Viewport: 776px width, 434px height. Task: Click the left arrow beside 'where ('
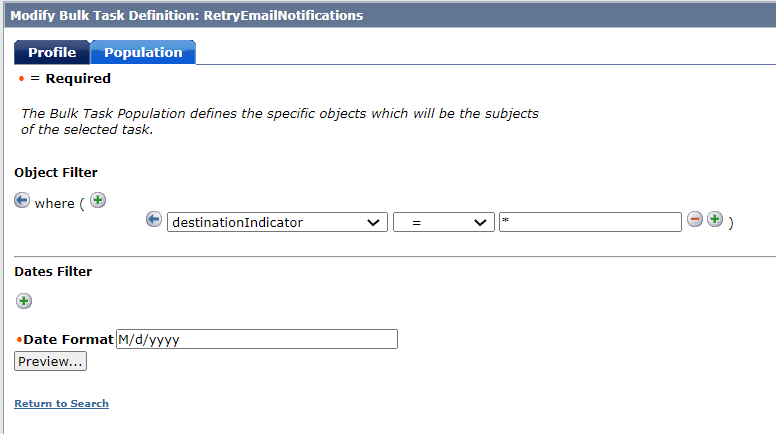coord(22,200)
